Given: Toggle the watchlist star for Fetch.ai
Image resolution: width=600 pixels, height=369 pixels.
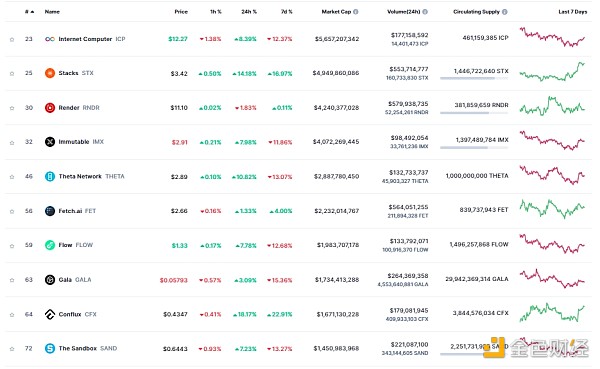Looking at the screenshot, I should [x=12, y=211].
